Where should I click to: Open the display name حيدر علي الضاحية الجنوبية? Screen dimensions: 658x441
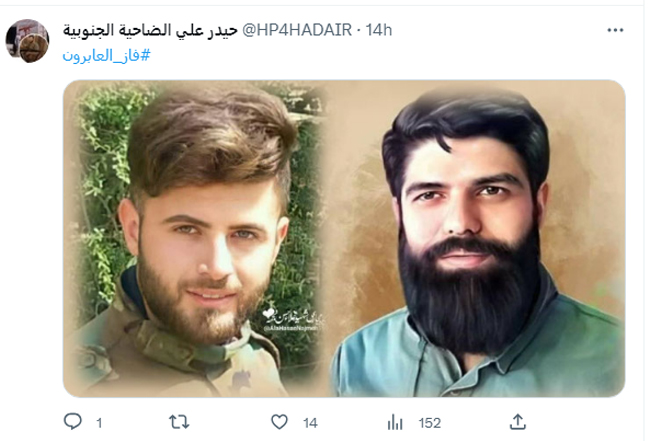(150, 30)
